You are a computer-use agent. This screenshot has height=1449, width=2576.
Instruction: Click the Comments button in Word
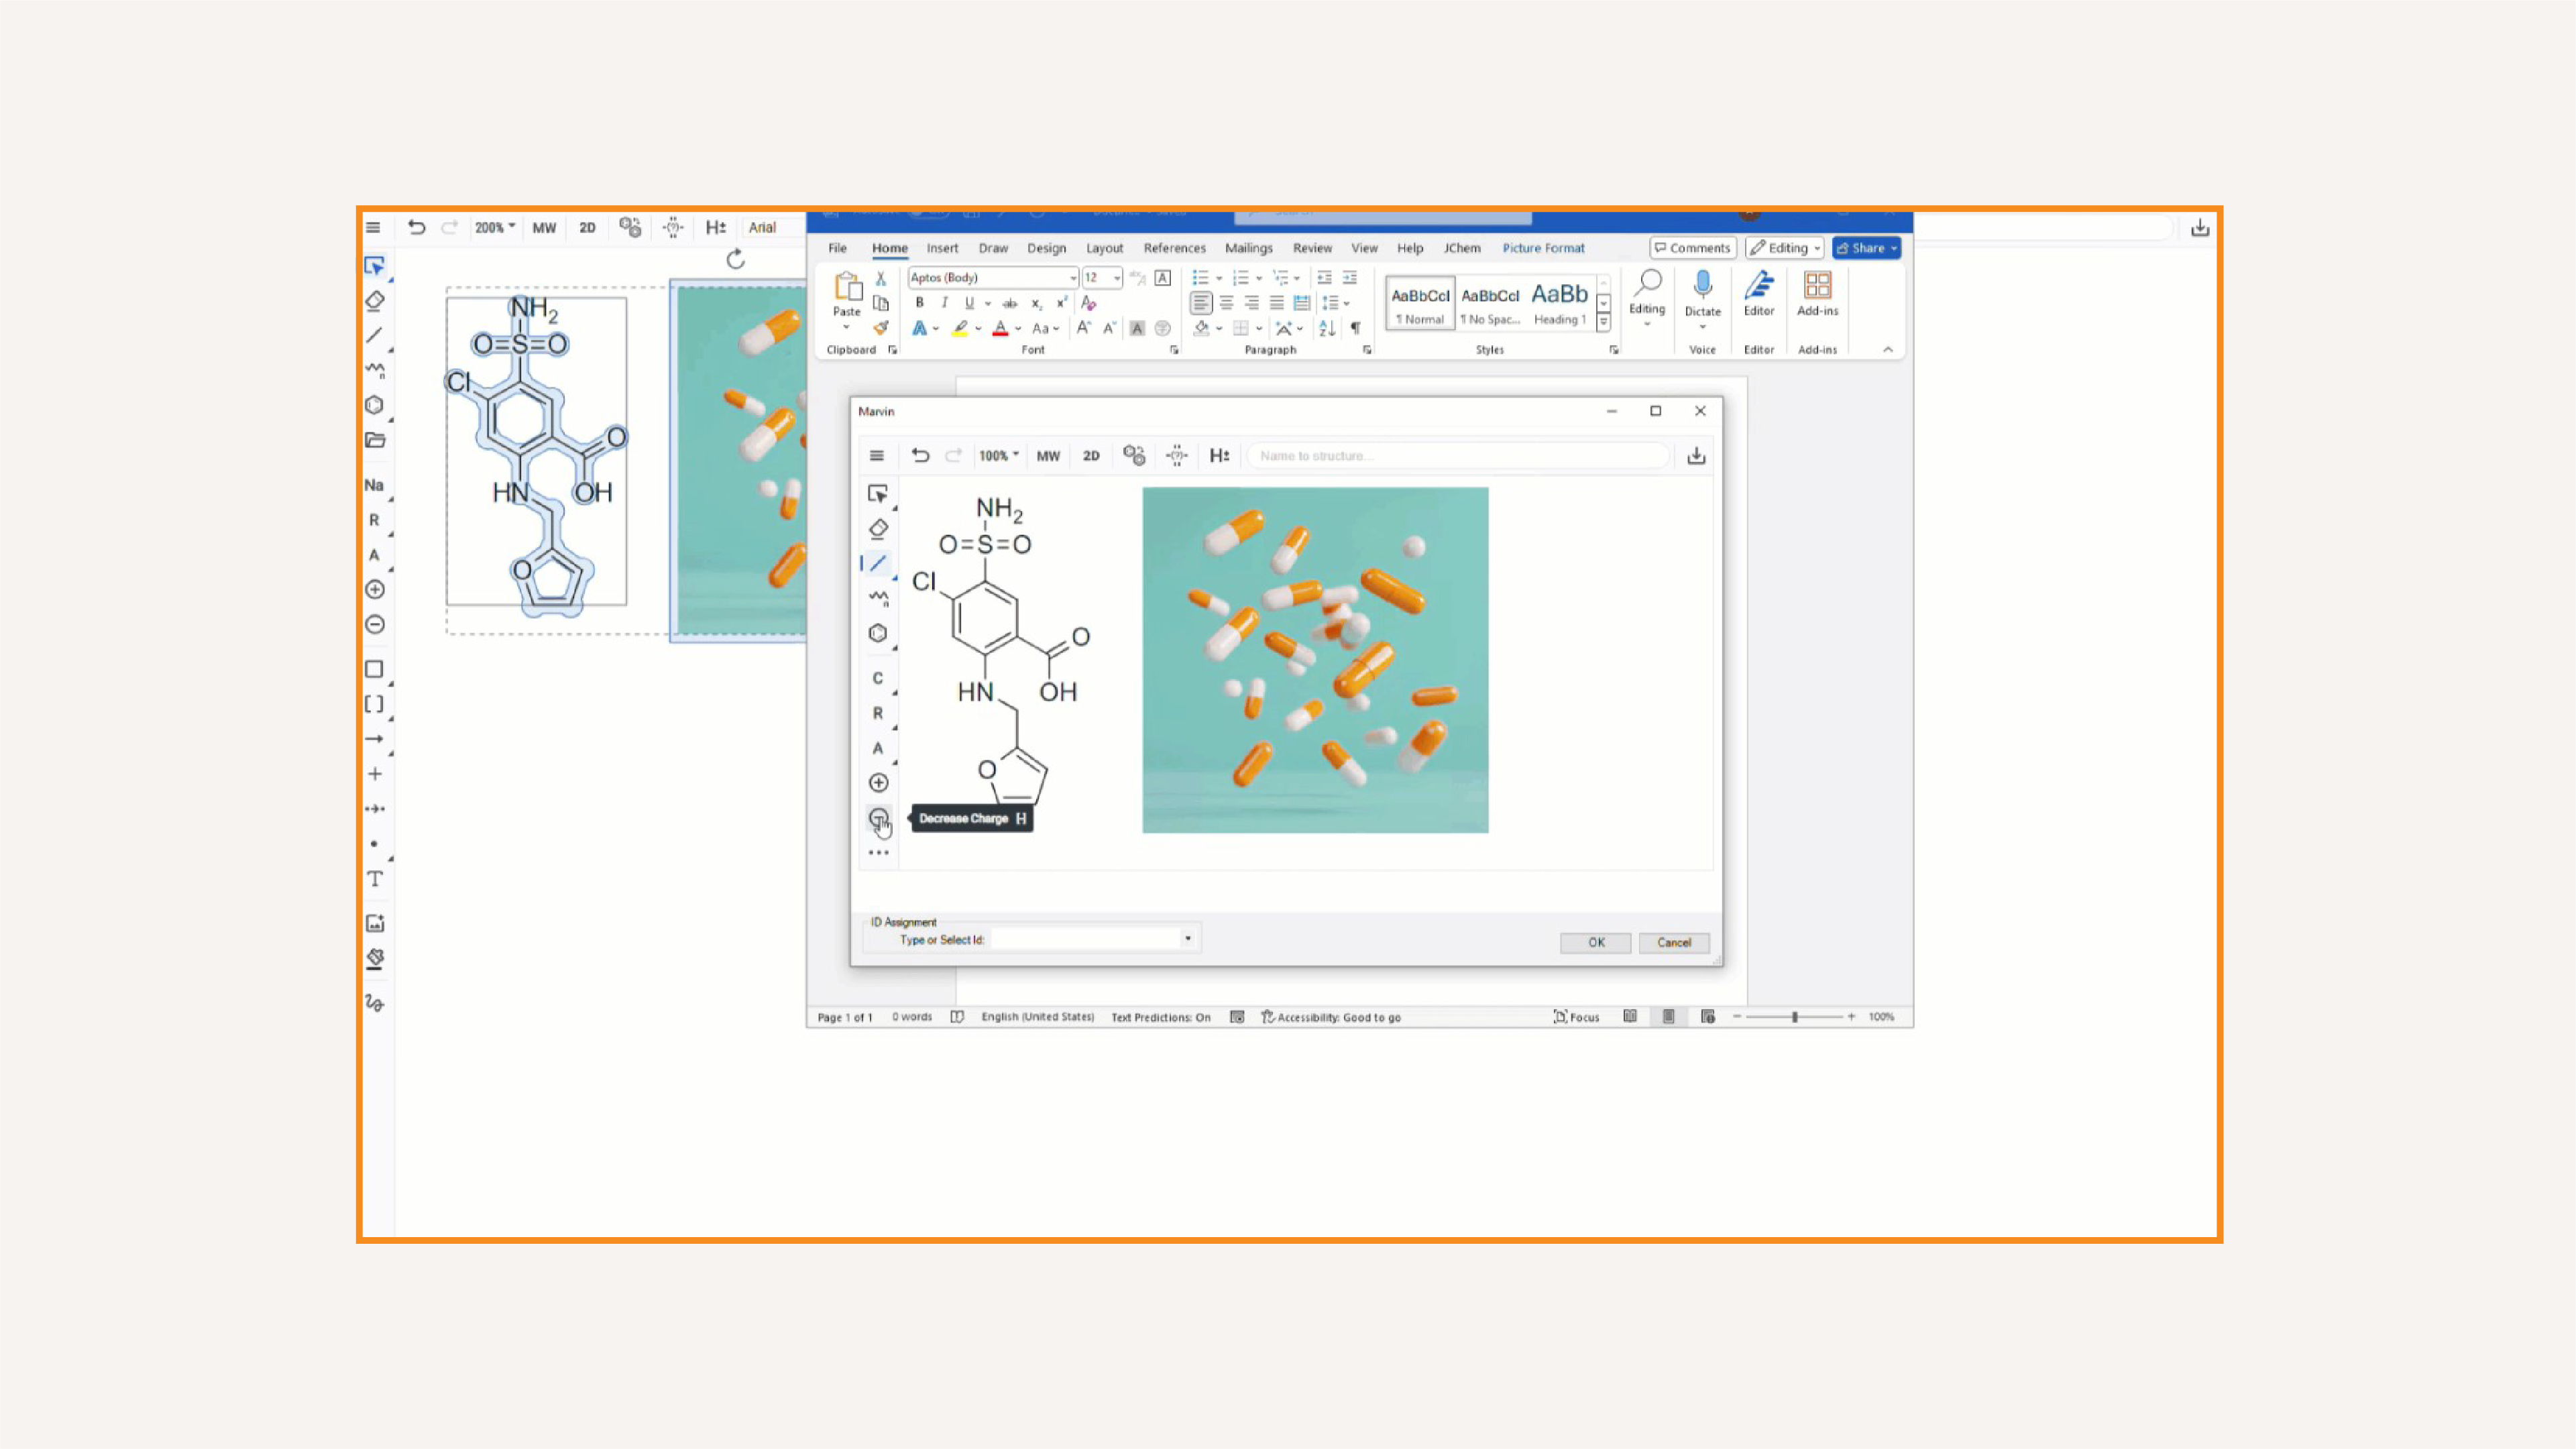tap(1692, 248)
